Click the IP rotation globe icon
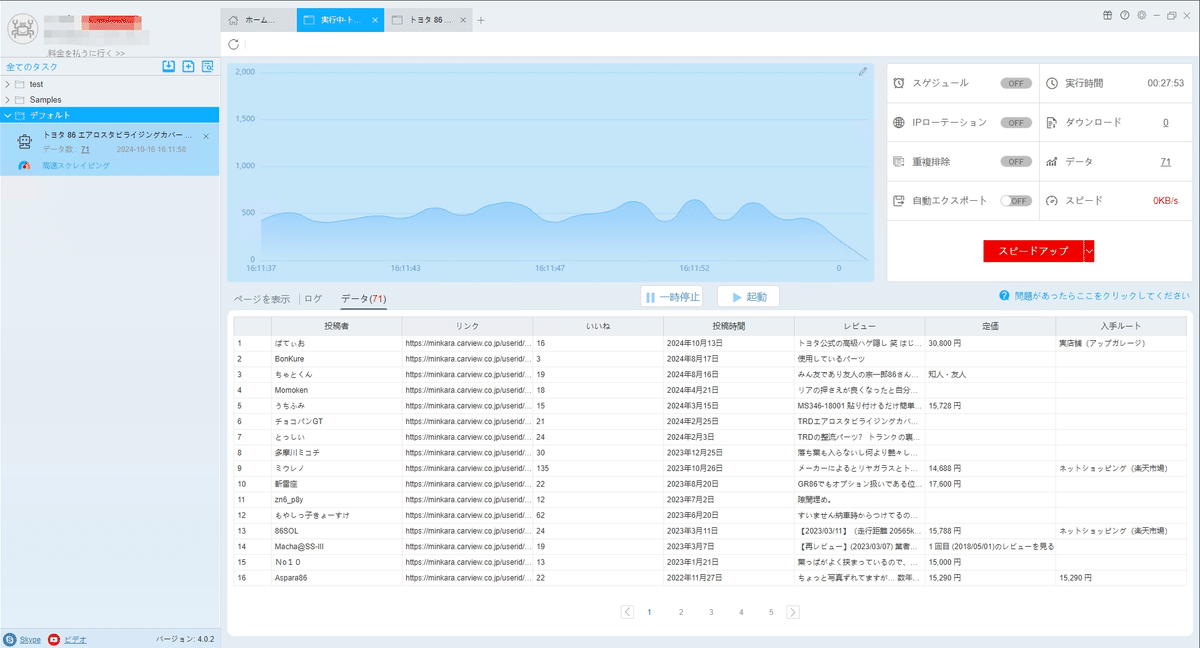 (x=900, y=122)
